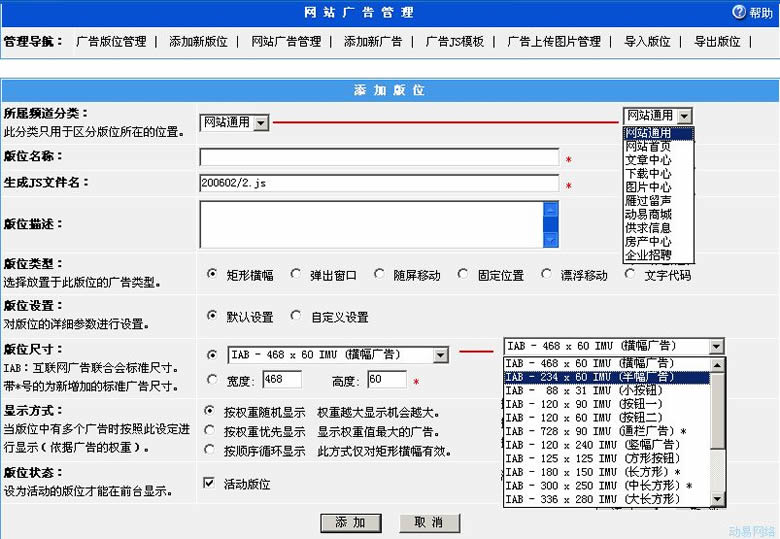Choose IAB 125 x 125 方形按钮 option

607,458
